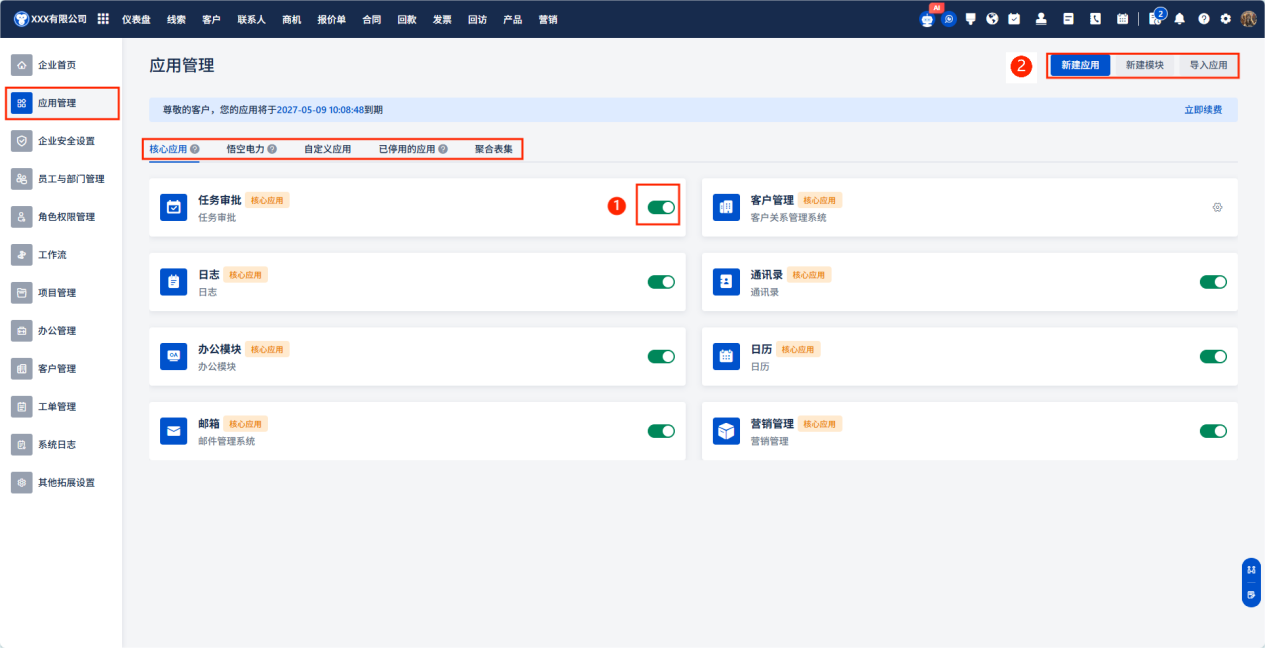The height and width of the screenshot is (648, 1265).
Task: Click the 导入应用 button
Action: [x=1208, y=65]
